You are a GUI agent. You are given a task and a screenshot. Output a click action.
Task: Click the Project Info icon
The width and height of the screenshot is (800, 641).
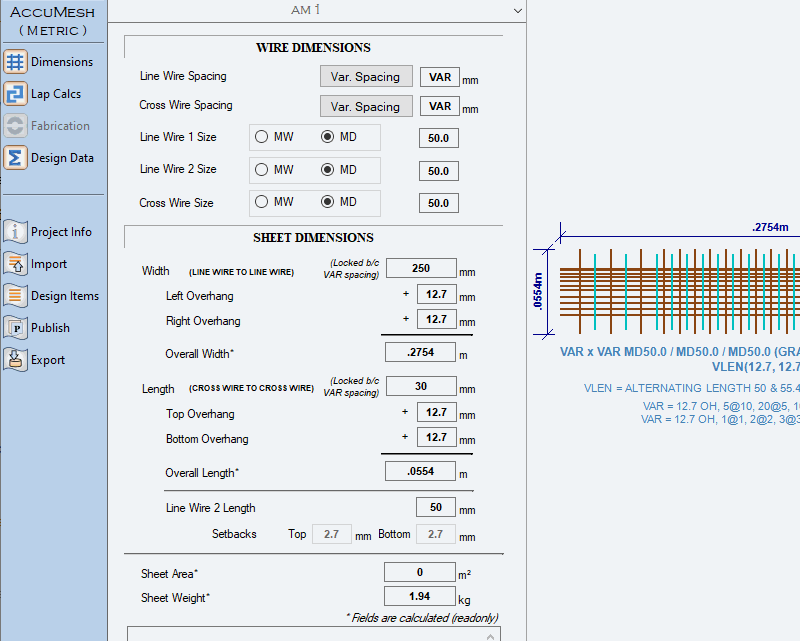[x=15, y=232]
